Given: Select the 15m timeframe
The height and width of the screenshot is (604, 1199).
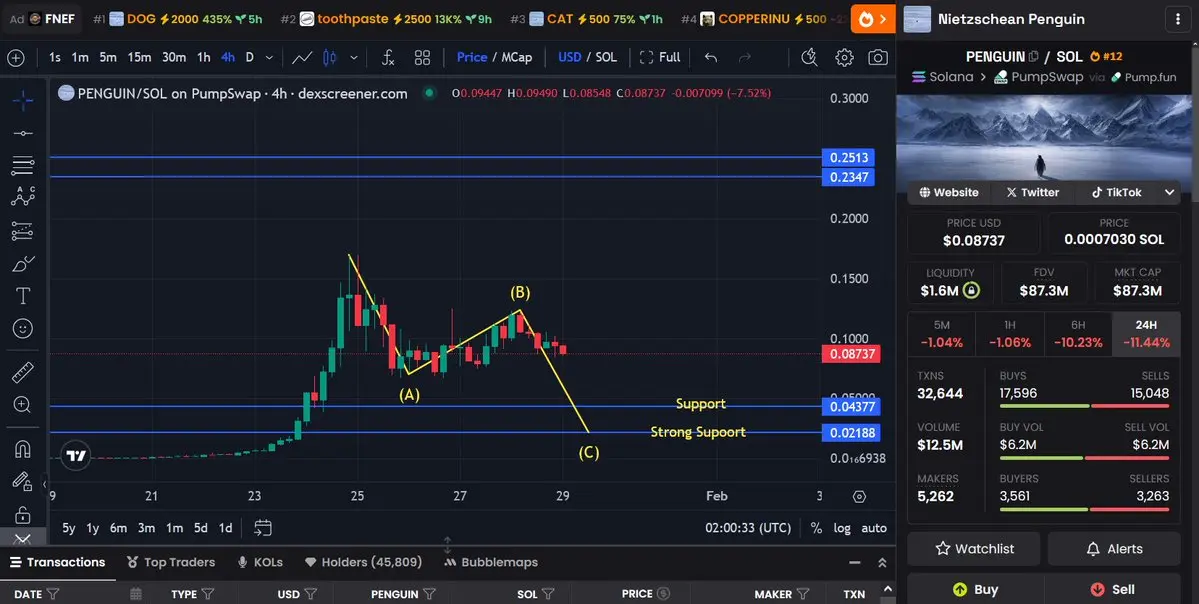Looking at the screenshot, I should click(139, 57).
